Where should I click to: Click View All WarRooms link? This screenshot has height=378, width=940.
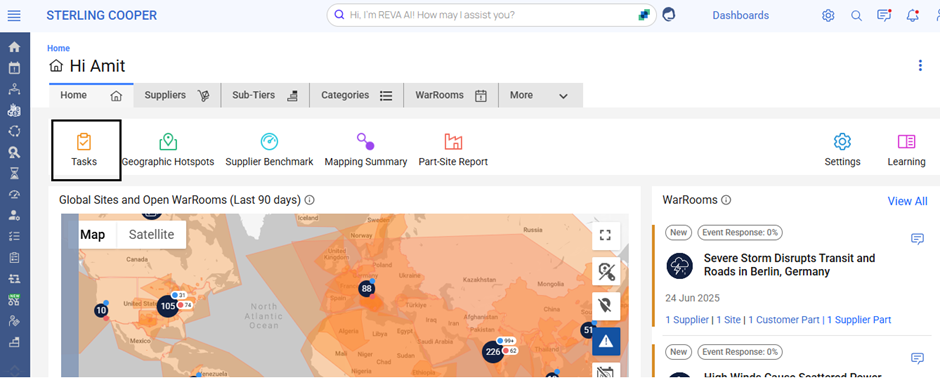tap(907, 201)
